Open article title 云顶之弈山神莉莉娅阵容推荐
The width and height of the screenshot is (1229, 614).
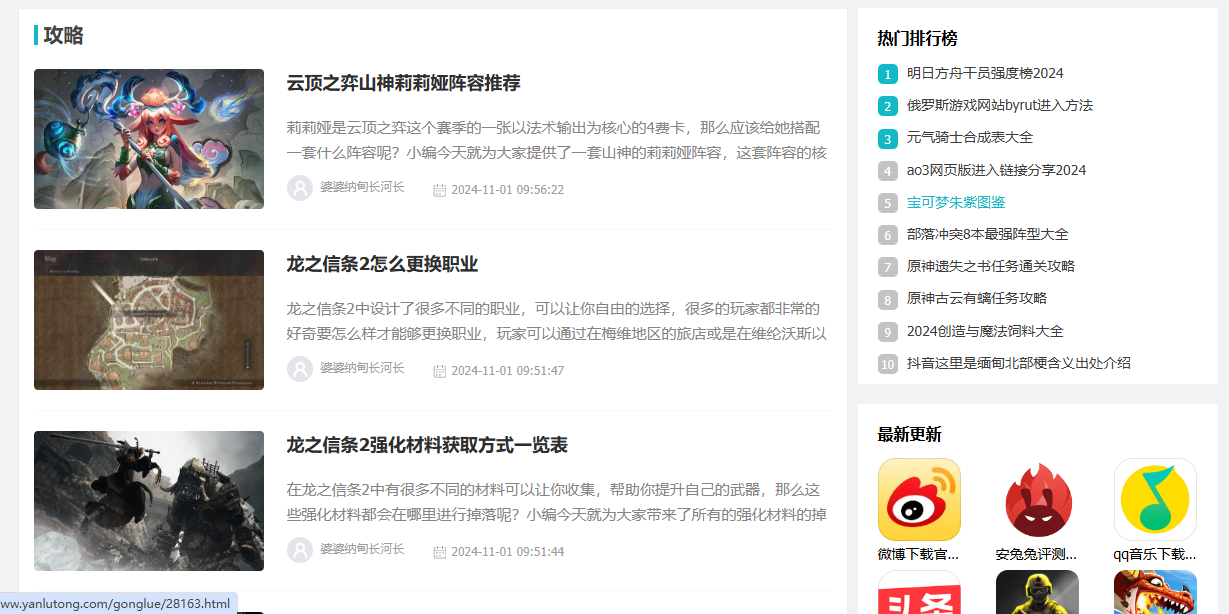coord(403,83)
